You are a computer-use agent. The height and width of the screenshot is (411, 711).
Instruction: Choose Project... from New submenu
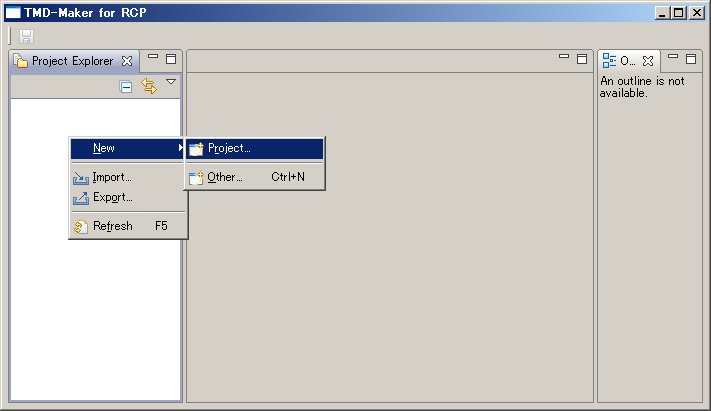coord(255,148)
